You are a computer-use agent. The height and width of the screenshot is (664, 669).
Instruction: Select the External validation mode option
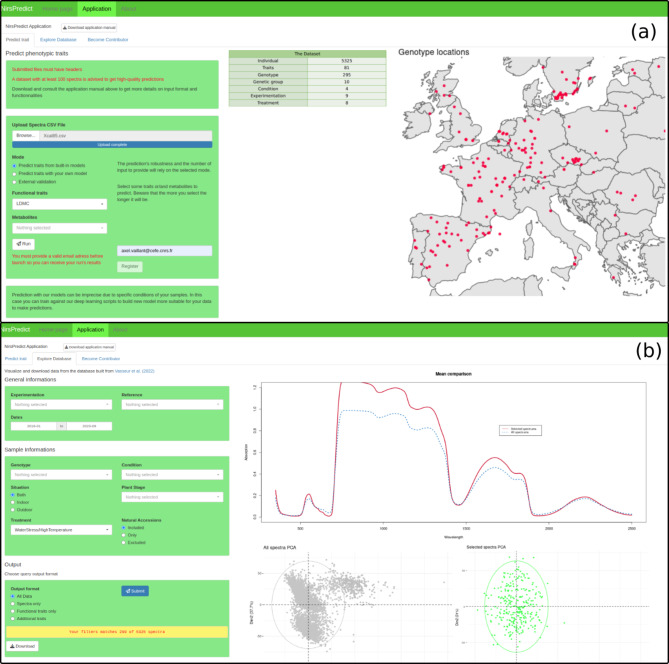tap(14, 183)
